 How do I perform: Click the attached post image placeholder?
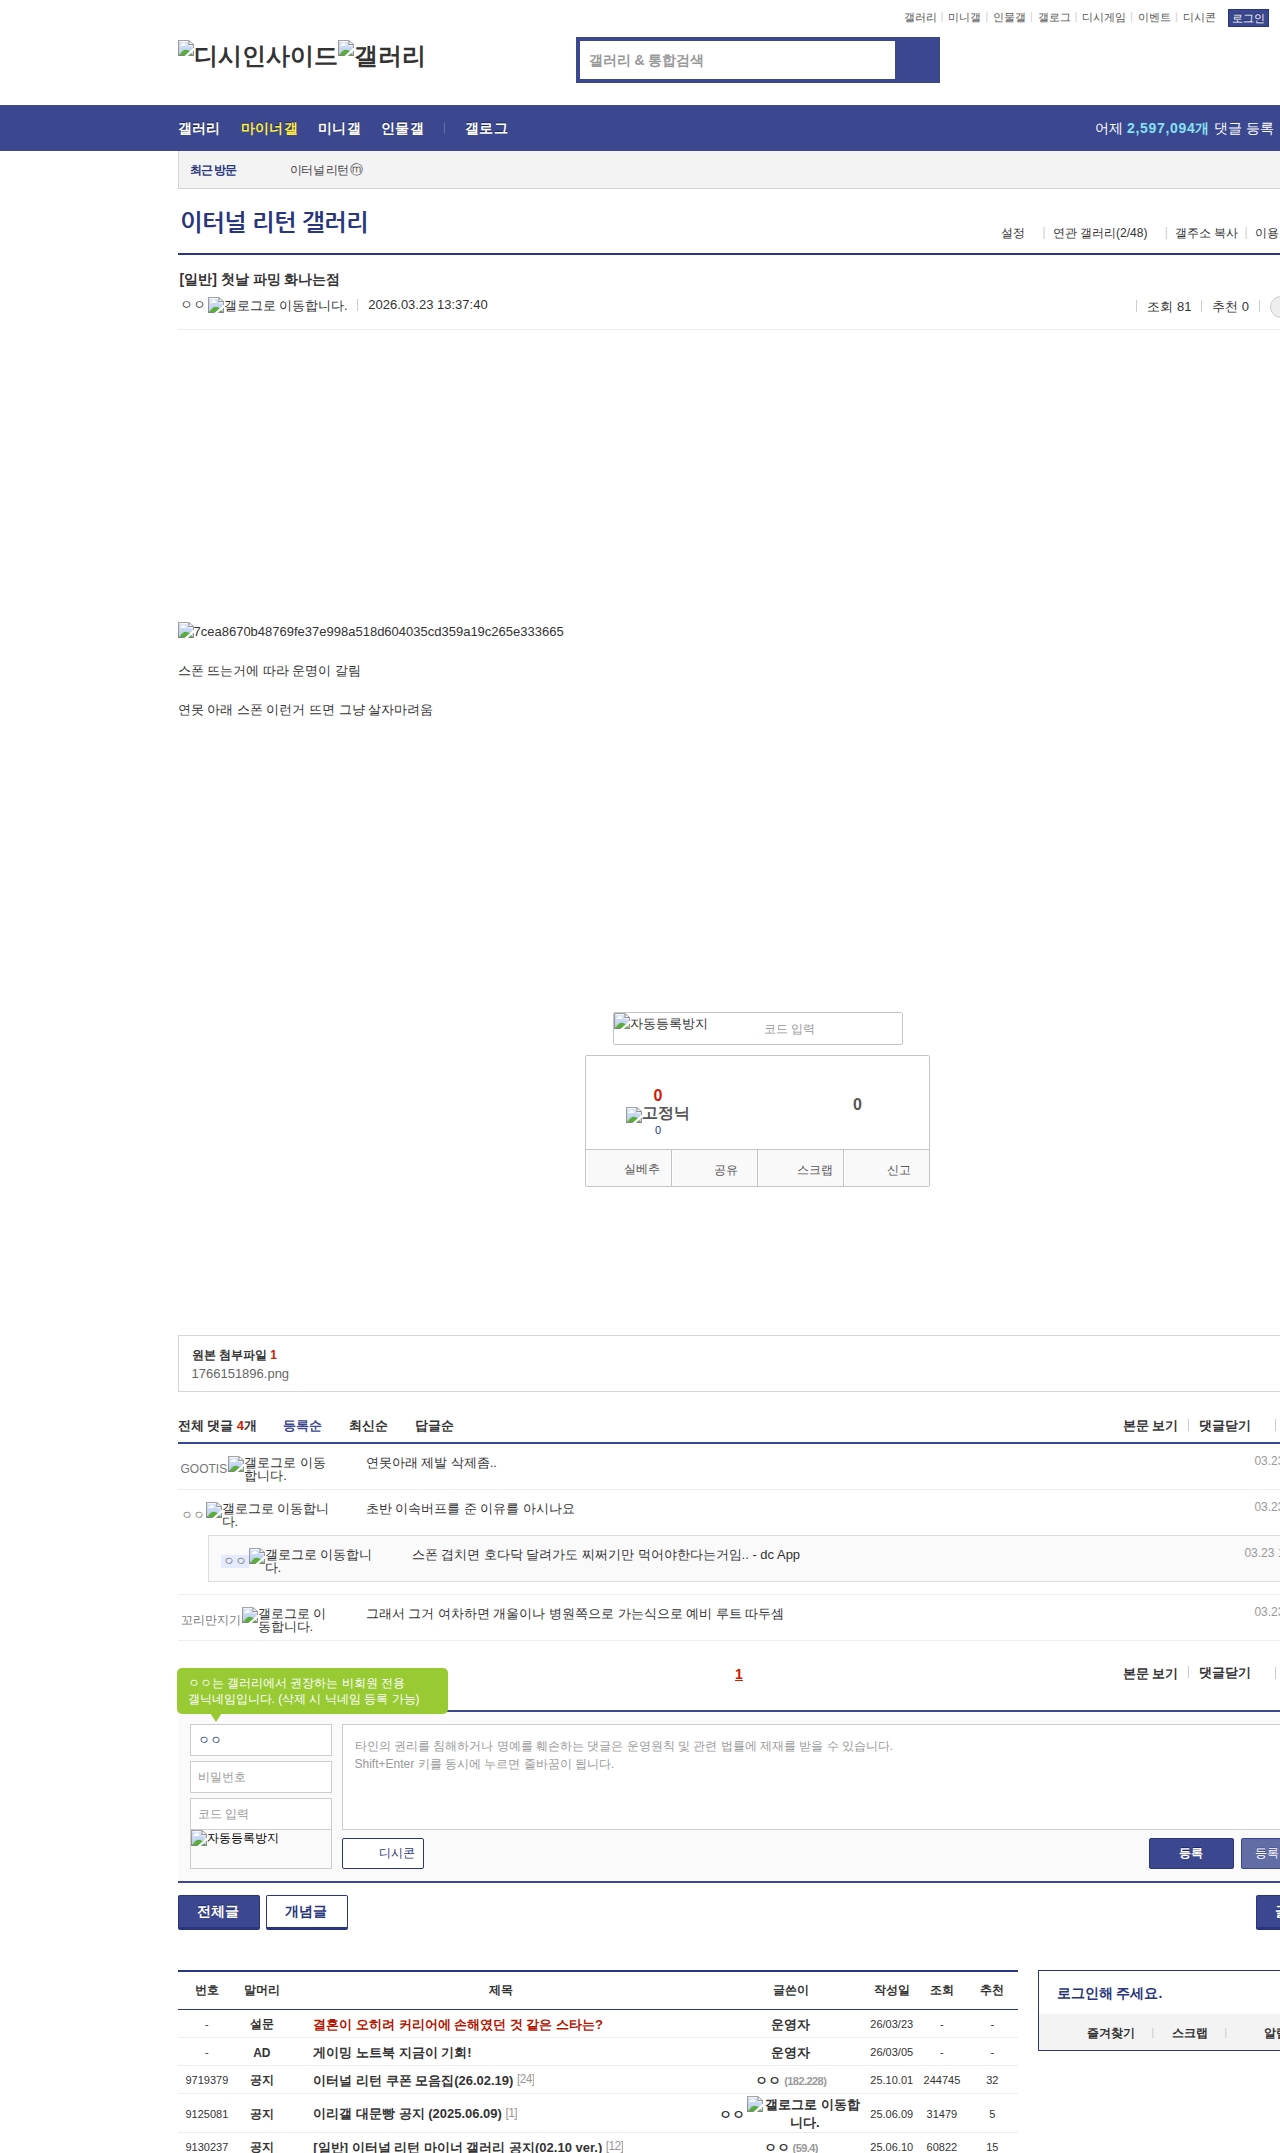click(x=371, y=632)
